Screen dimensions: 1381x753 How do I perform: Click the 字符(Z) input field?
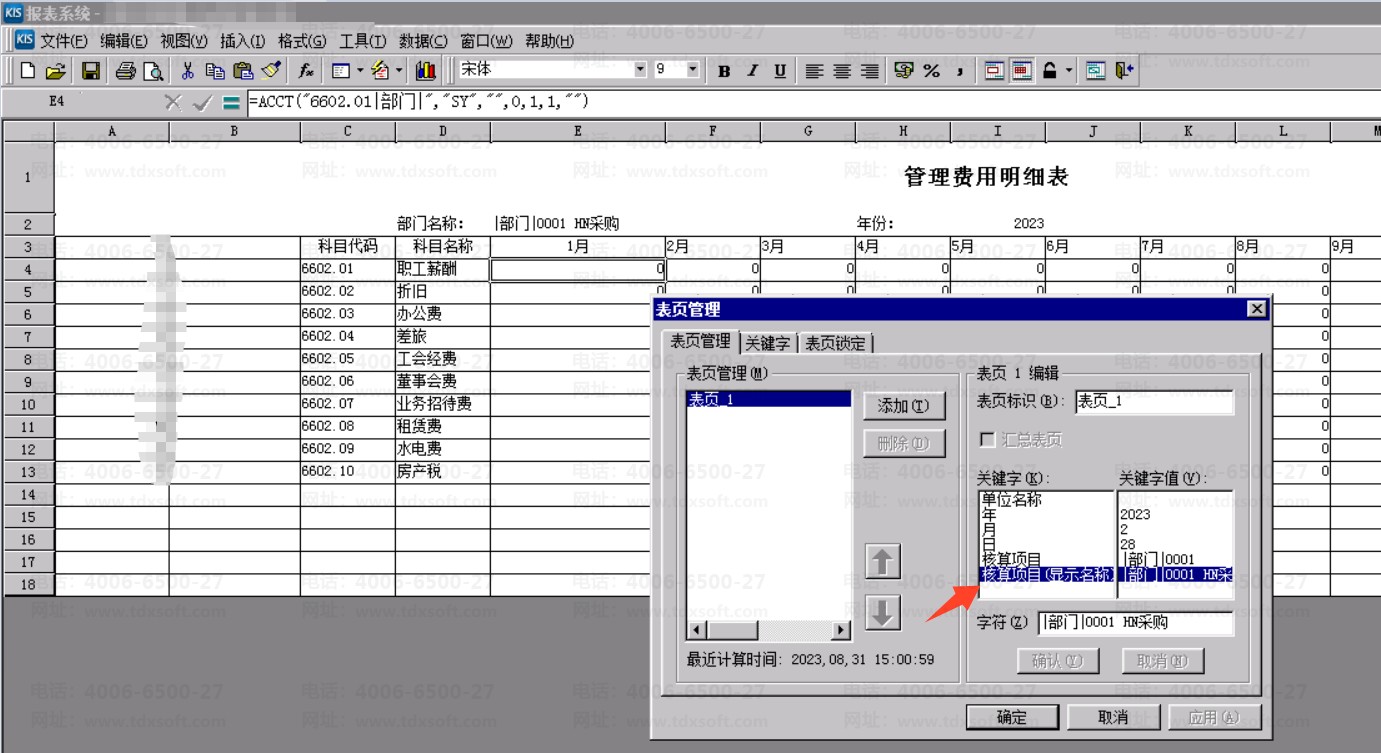(x=1135, y=623)
